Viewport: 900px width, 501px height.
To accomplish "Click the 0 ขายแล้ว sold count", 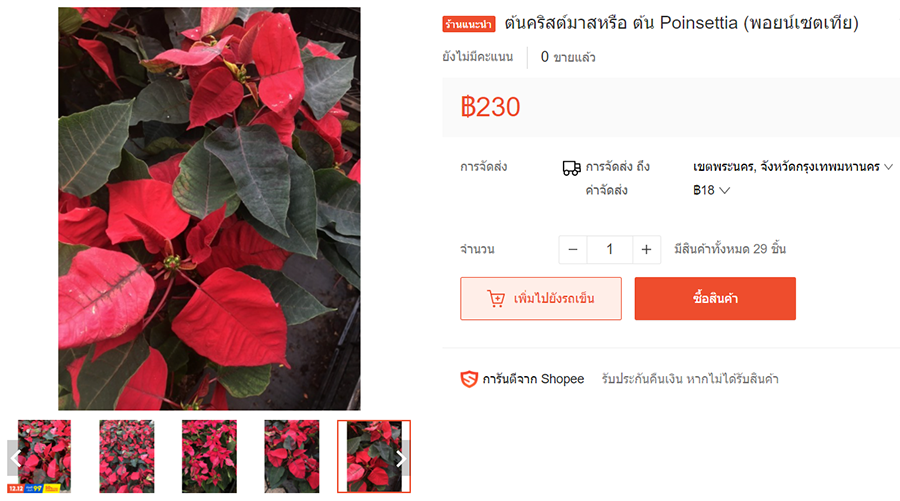I will 568,57.
